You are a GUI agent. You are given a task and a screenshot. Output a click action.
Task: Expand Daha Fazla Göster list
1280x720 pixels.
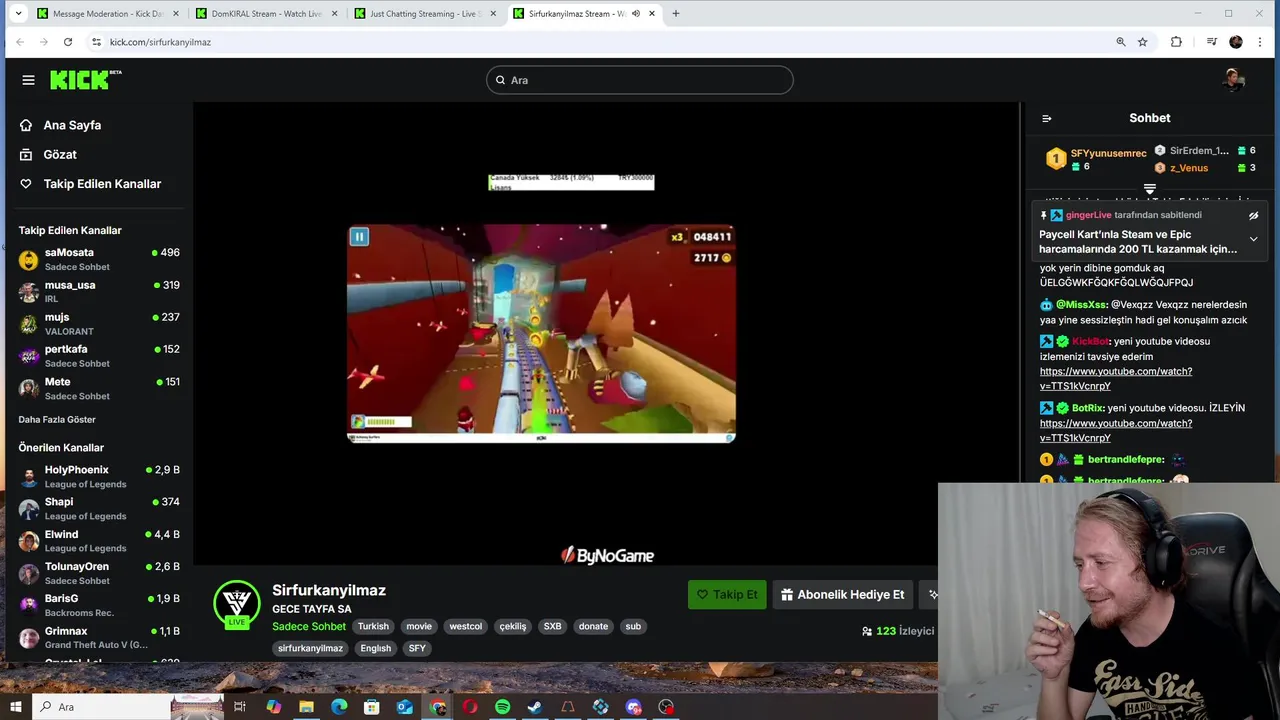click(x=57, y=420)
